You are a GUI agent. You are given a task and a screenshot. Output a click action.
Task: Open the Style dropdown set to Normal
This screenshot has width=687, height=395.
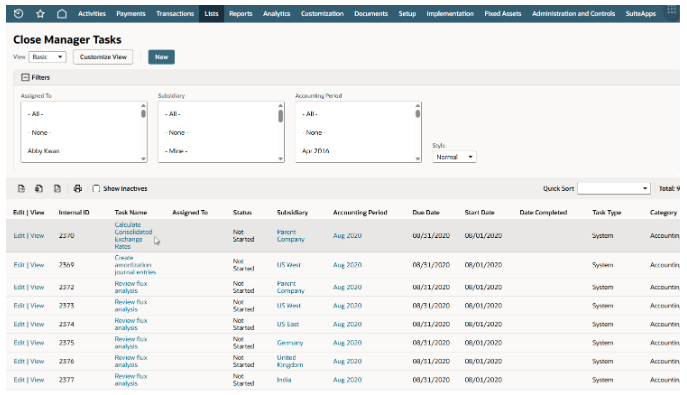[x=454, y=157]
